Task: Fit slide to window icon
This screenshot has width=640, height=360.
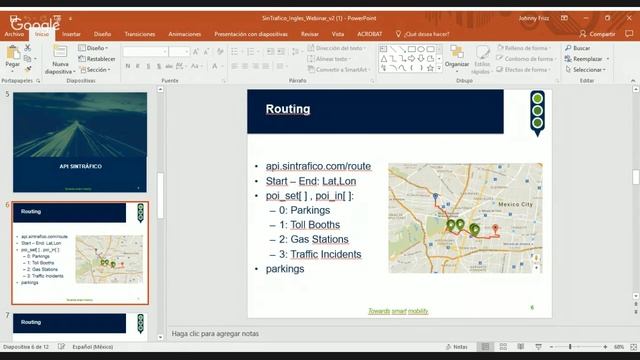Action: click(x=633, y=347)
